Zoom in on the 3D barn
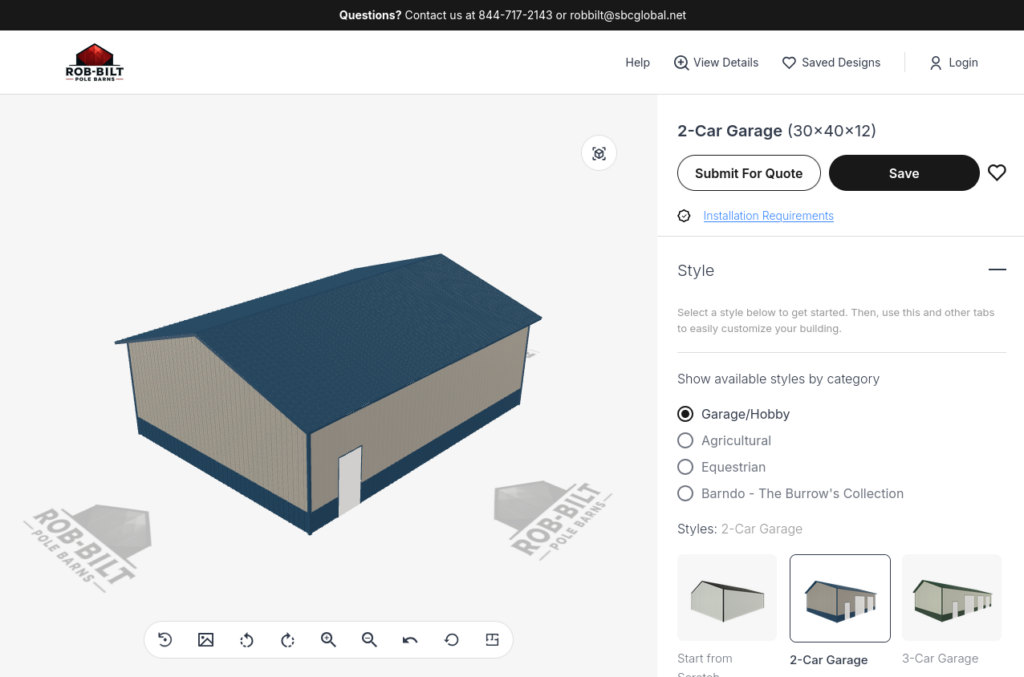 (x=328, y=640)
